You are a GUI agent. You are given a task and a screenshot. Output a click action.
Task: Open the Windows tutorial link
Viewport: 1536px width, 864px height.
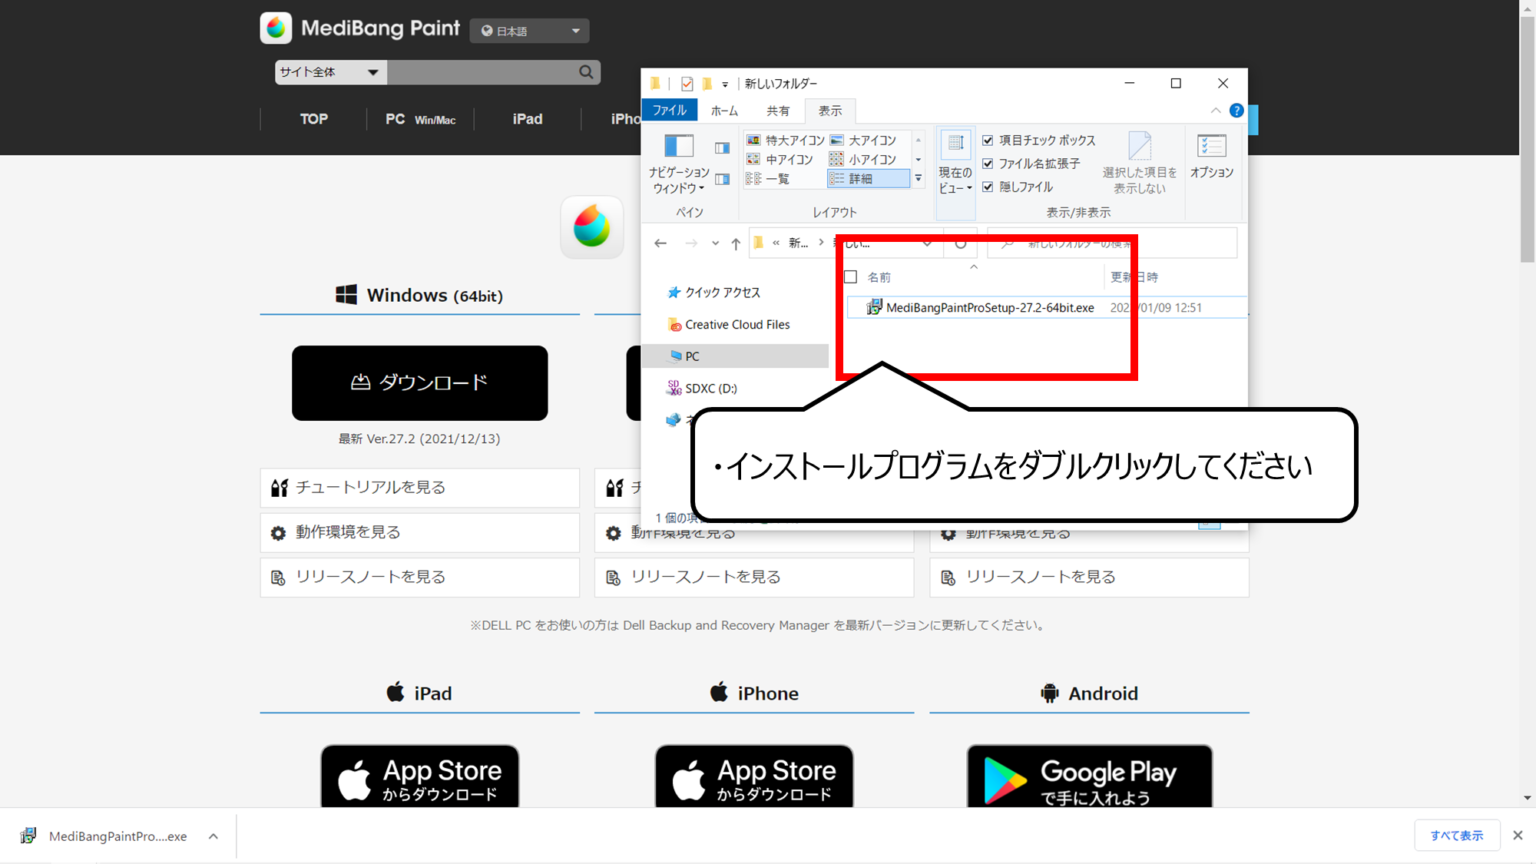(x=419, y=488)
